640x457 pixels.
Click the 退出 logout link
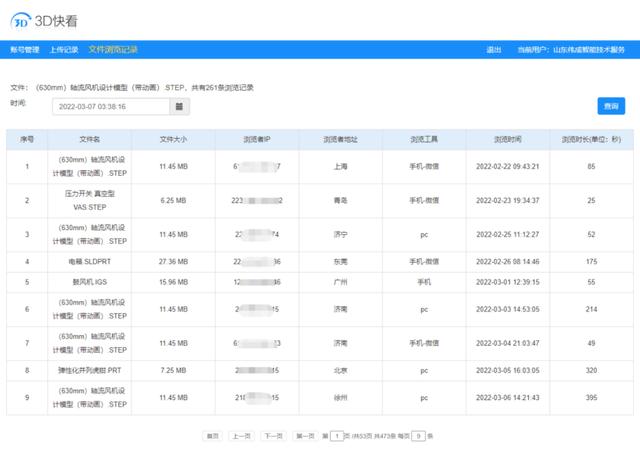click(493, 50)
